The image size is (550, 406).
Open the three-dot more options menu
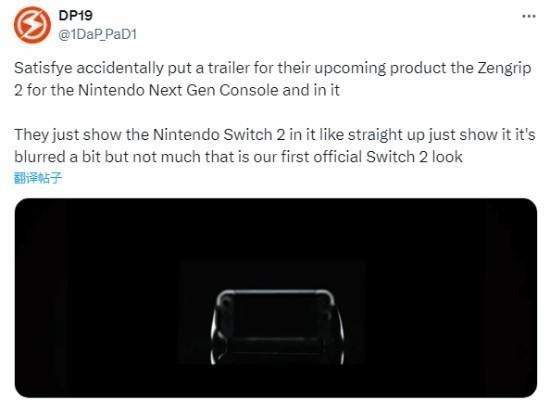[x=529, y=16]
